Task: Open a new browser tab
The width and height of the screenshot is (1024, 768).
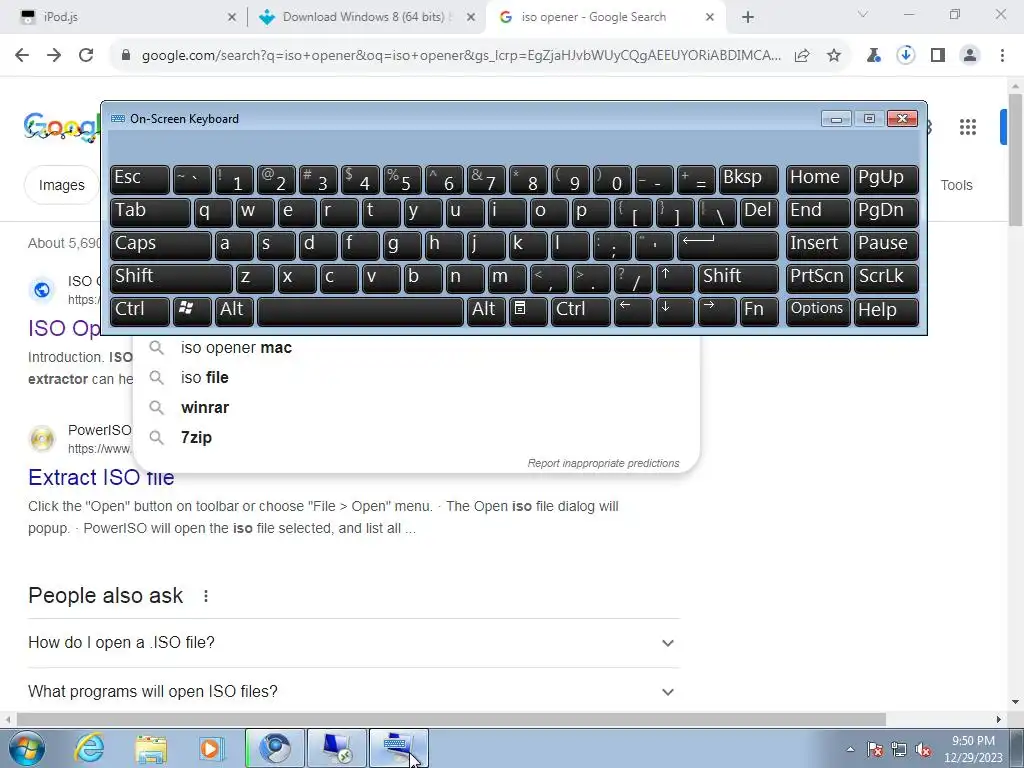Action: pyautogui.click(x=748, y=18)
